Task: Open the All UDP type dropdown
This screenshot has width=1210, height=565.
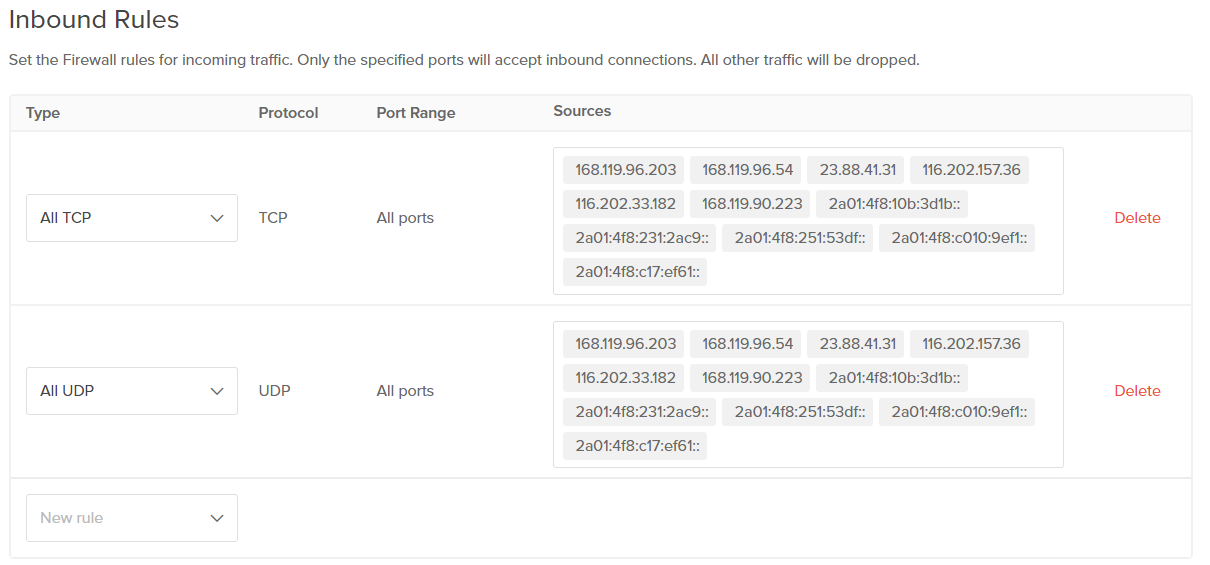Action: [131, 391]
